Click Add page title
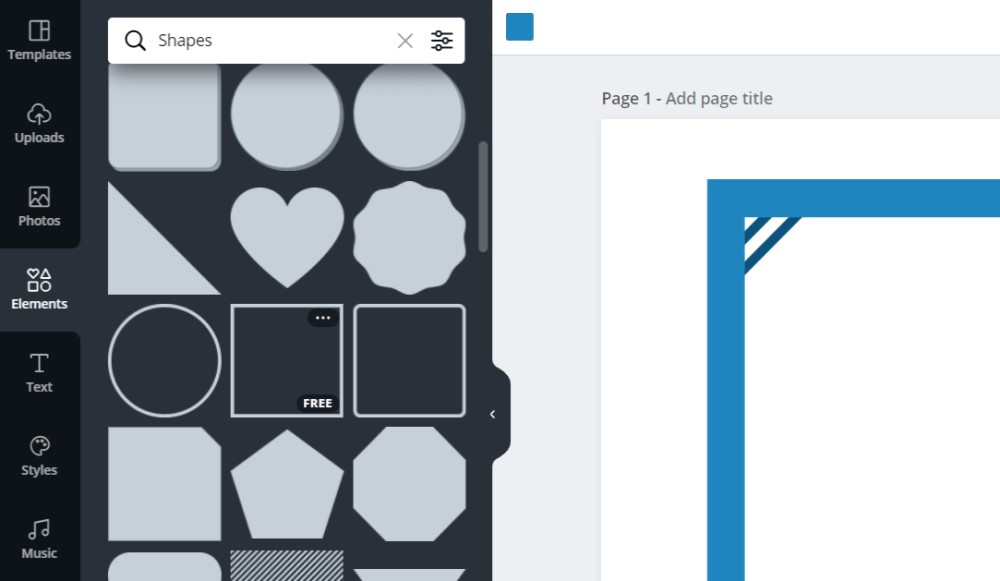The width and height of the screenshot is (1000, 581). point(719,98)
